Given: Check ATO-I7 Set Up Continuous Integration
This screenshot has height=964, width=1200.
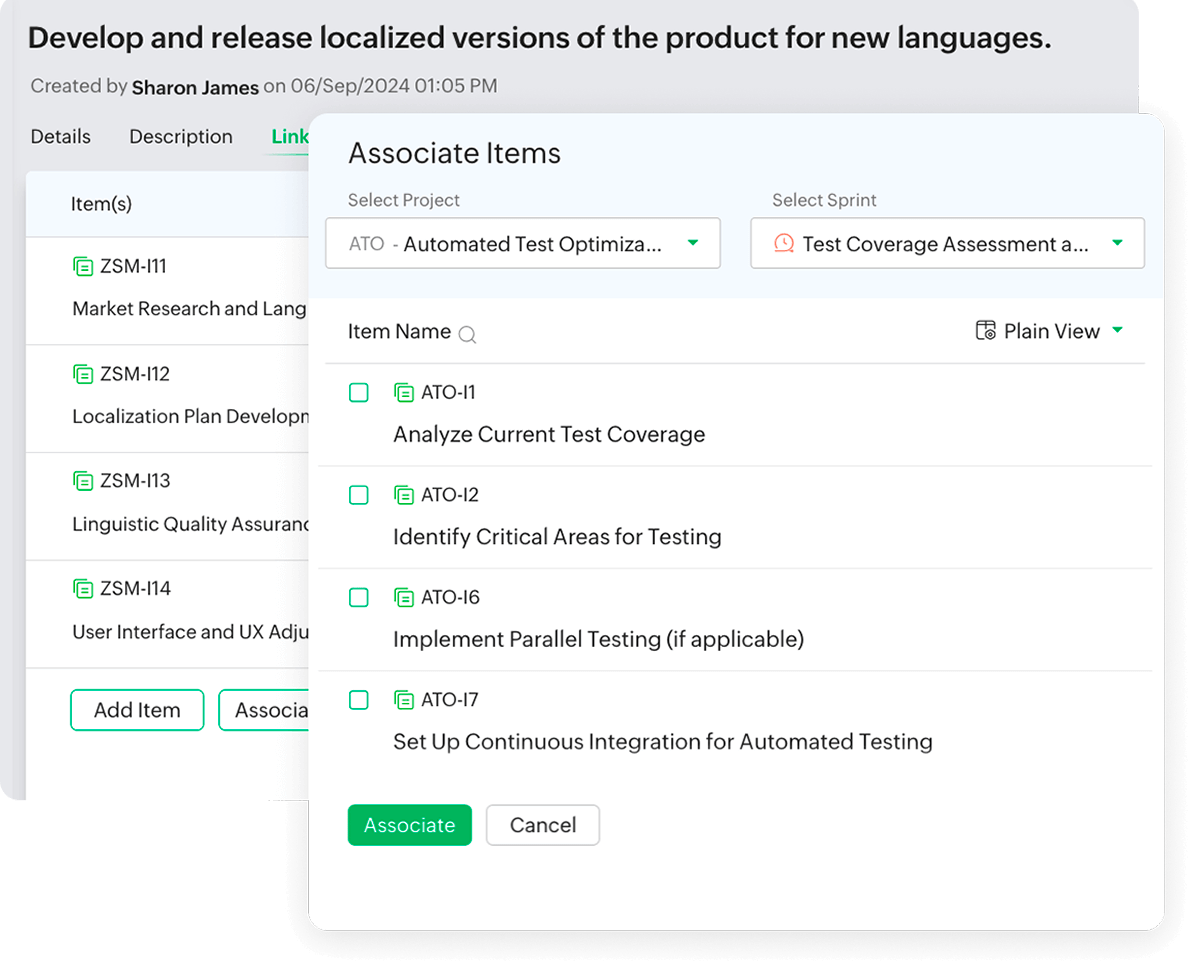Looking at the screenshot, I should (x=359, y=700).
